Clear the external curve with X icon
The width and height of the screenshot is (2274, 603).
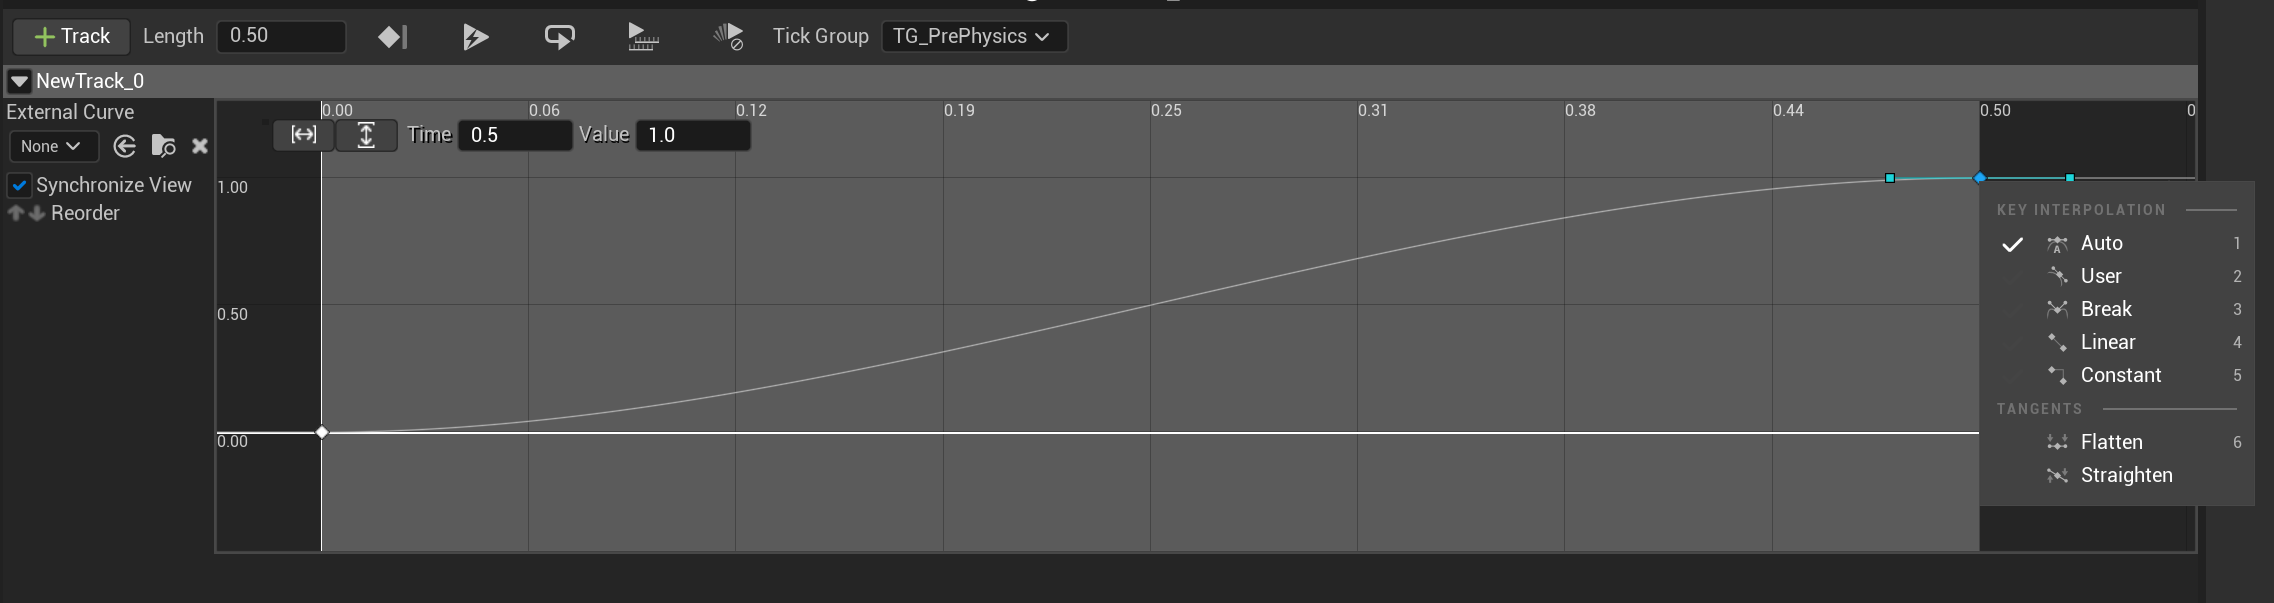pyautogui.click(x=200, y=146)
